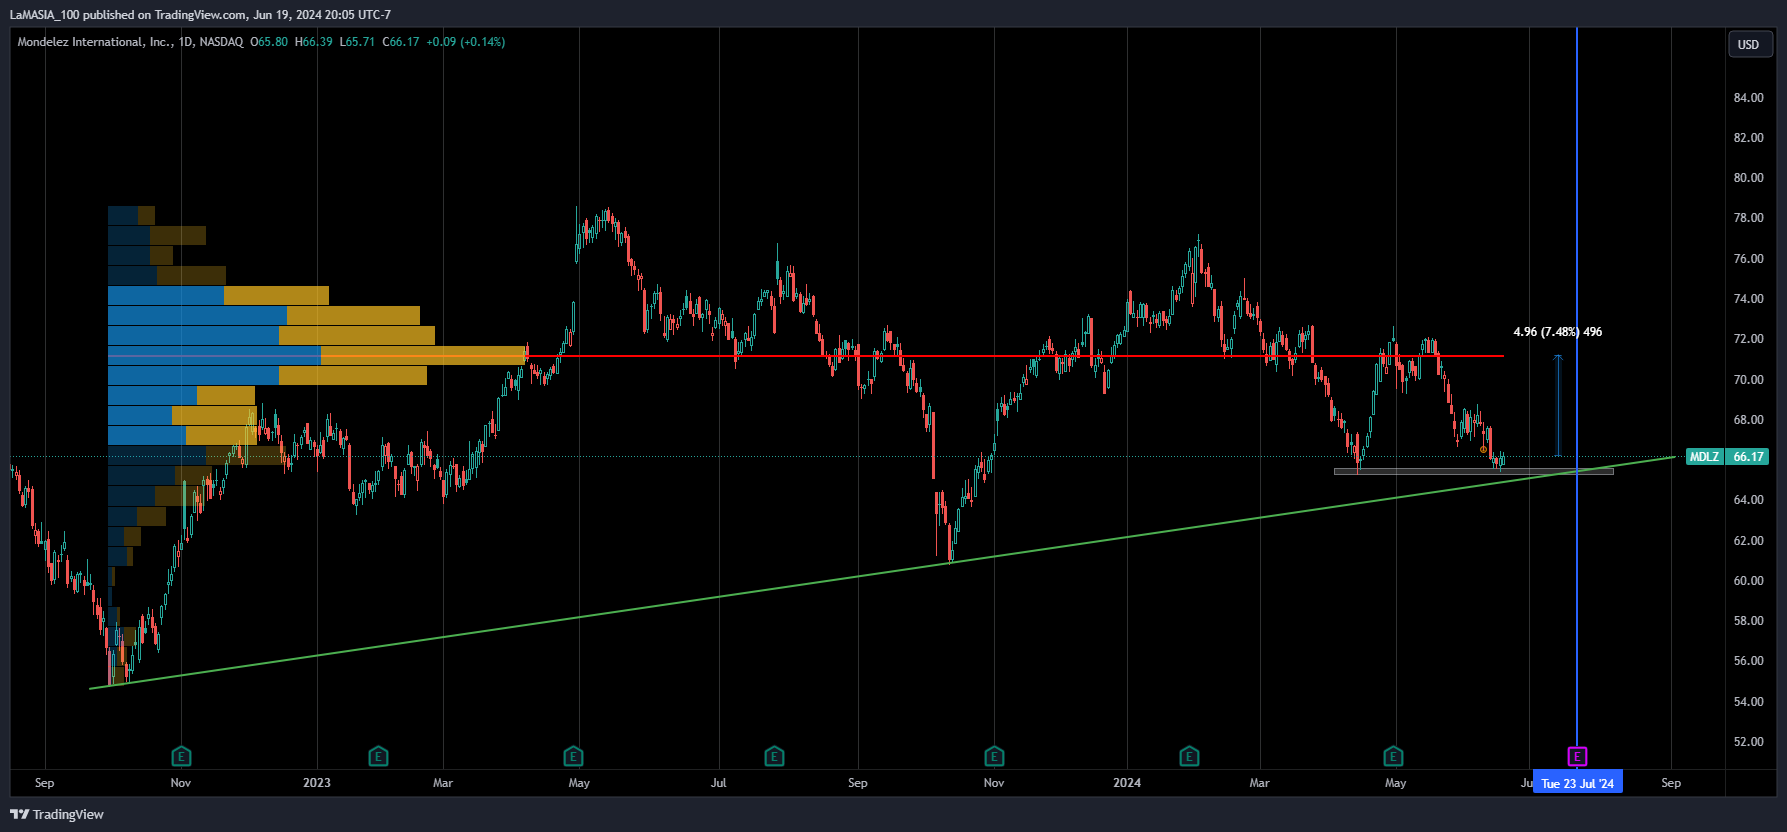Click the earnings E marker above Nov 2022
The width and height of the screenshot is (1787, 832).
pos(181,756)
